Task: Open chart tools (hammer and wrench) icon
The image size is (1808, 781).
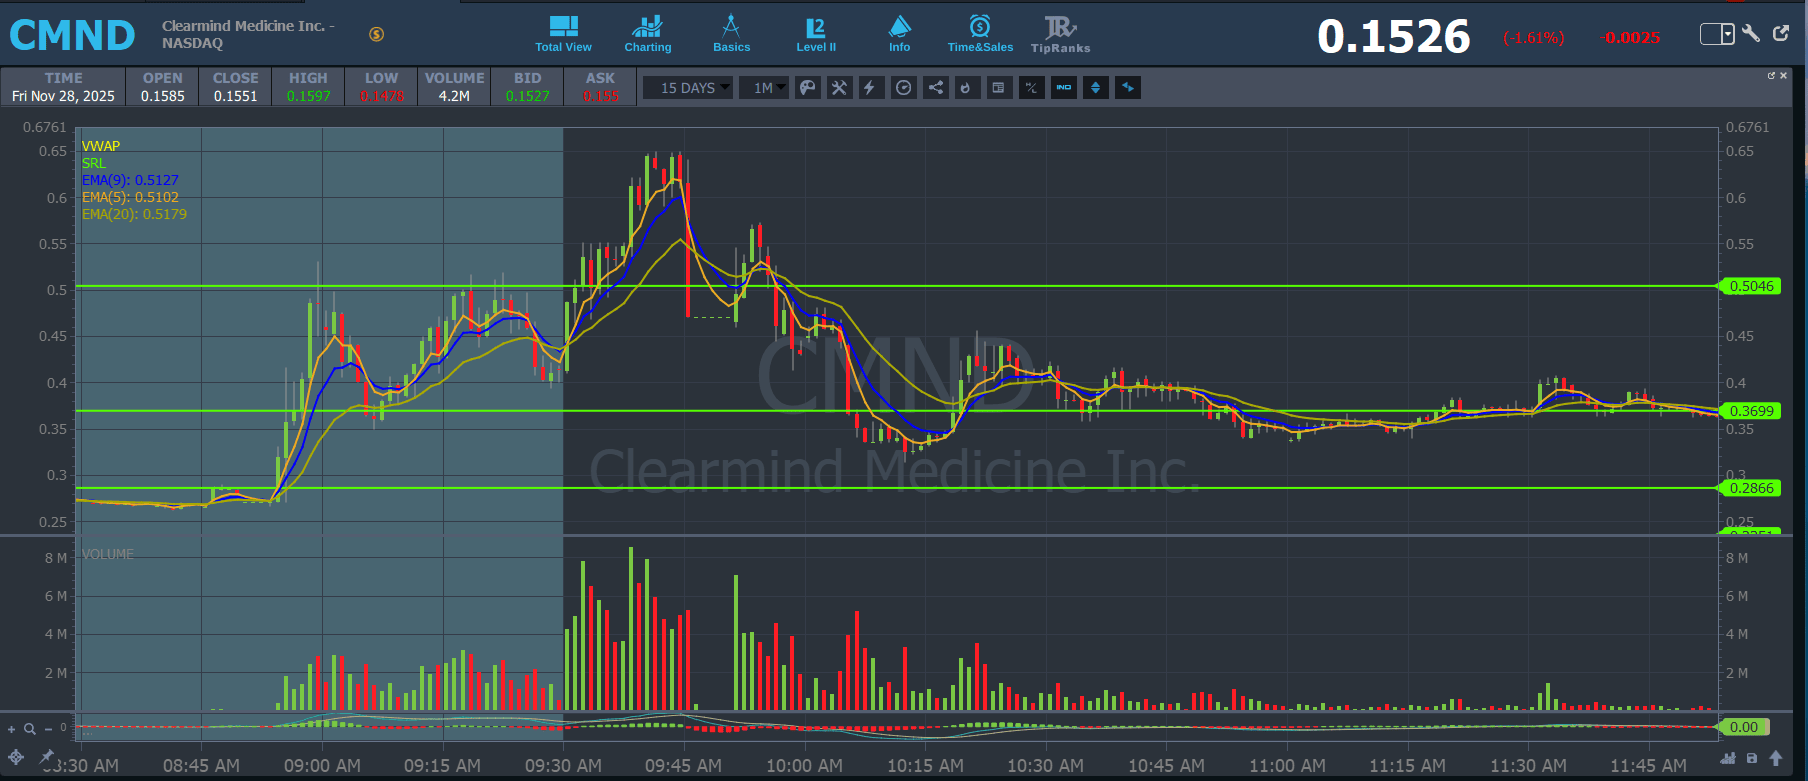Action: click(840, 88)
